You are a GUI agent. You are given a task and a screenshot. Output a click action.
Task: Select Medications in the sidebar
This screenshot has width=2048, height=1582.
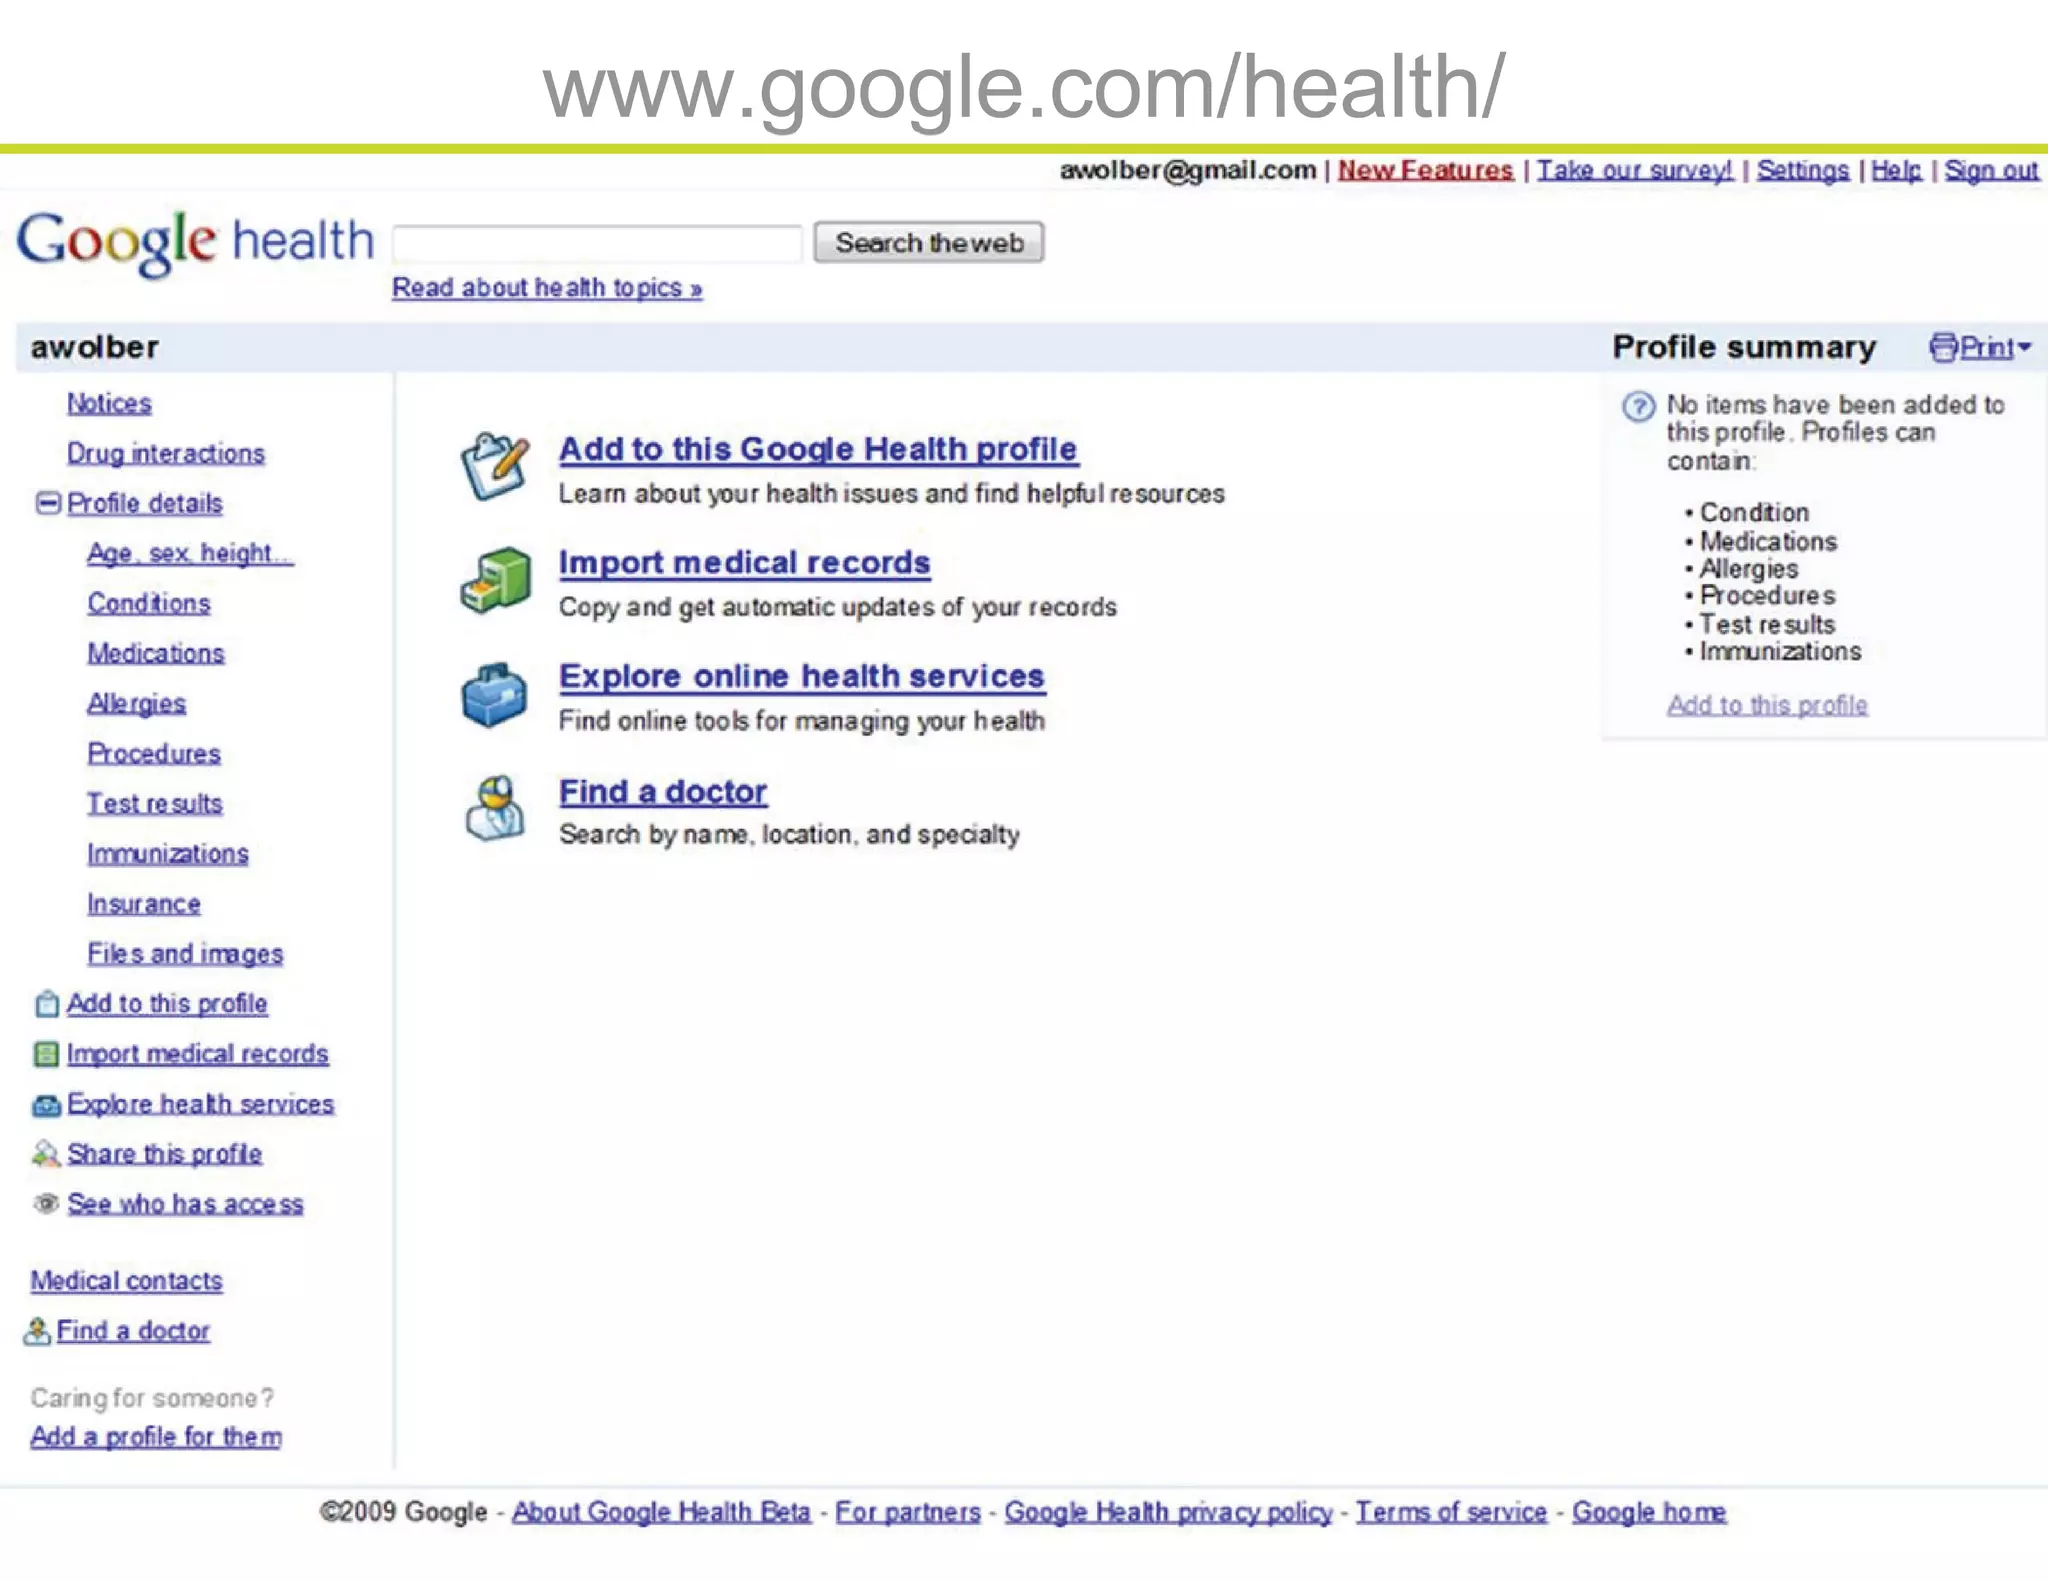(x=156, y=653)
